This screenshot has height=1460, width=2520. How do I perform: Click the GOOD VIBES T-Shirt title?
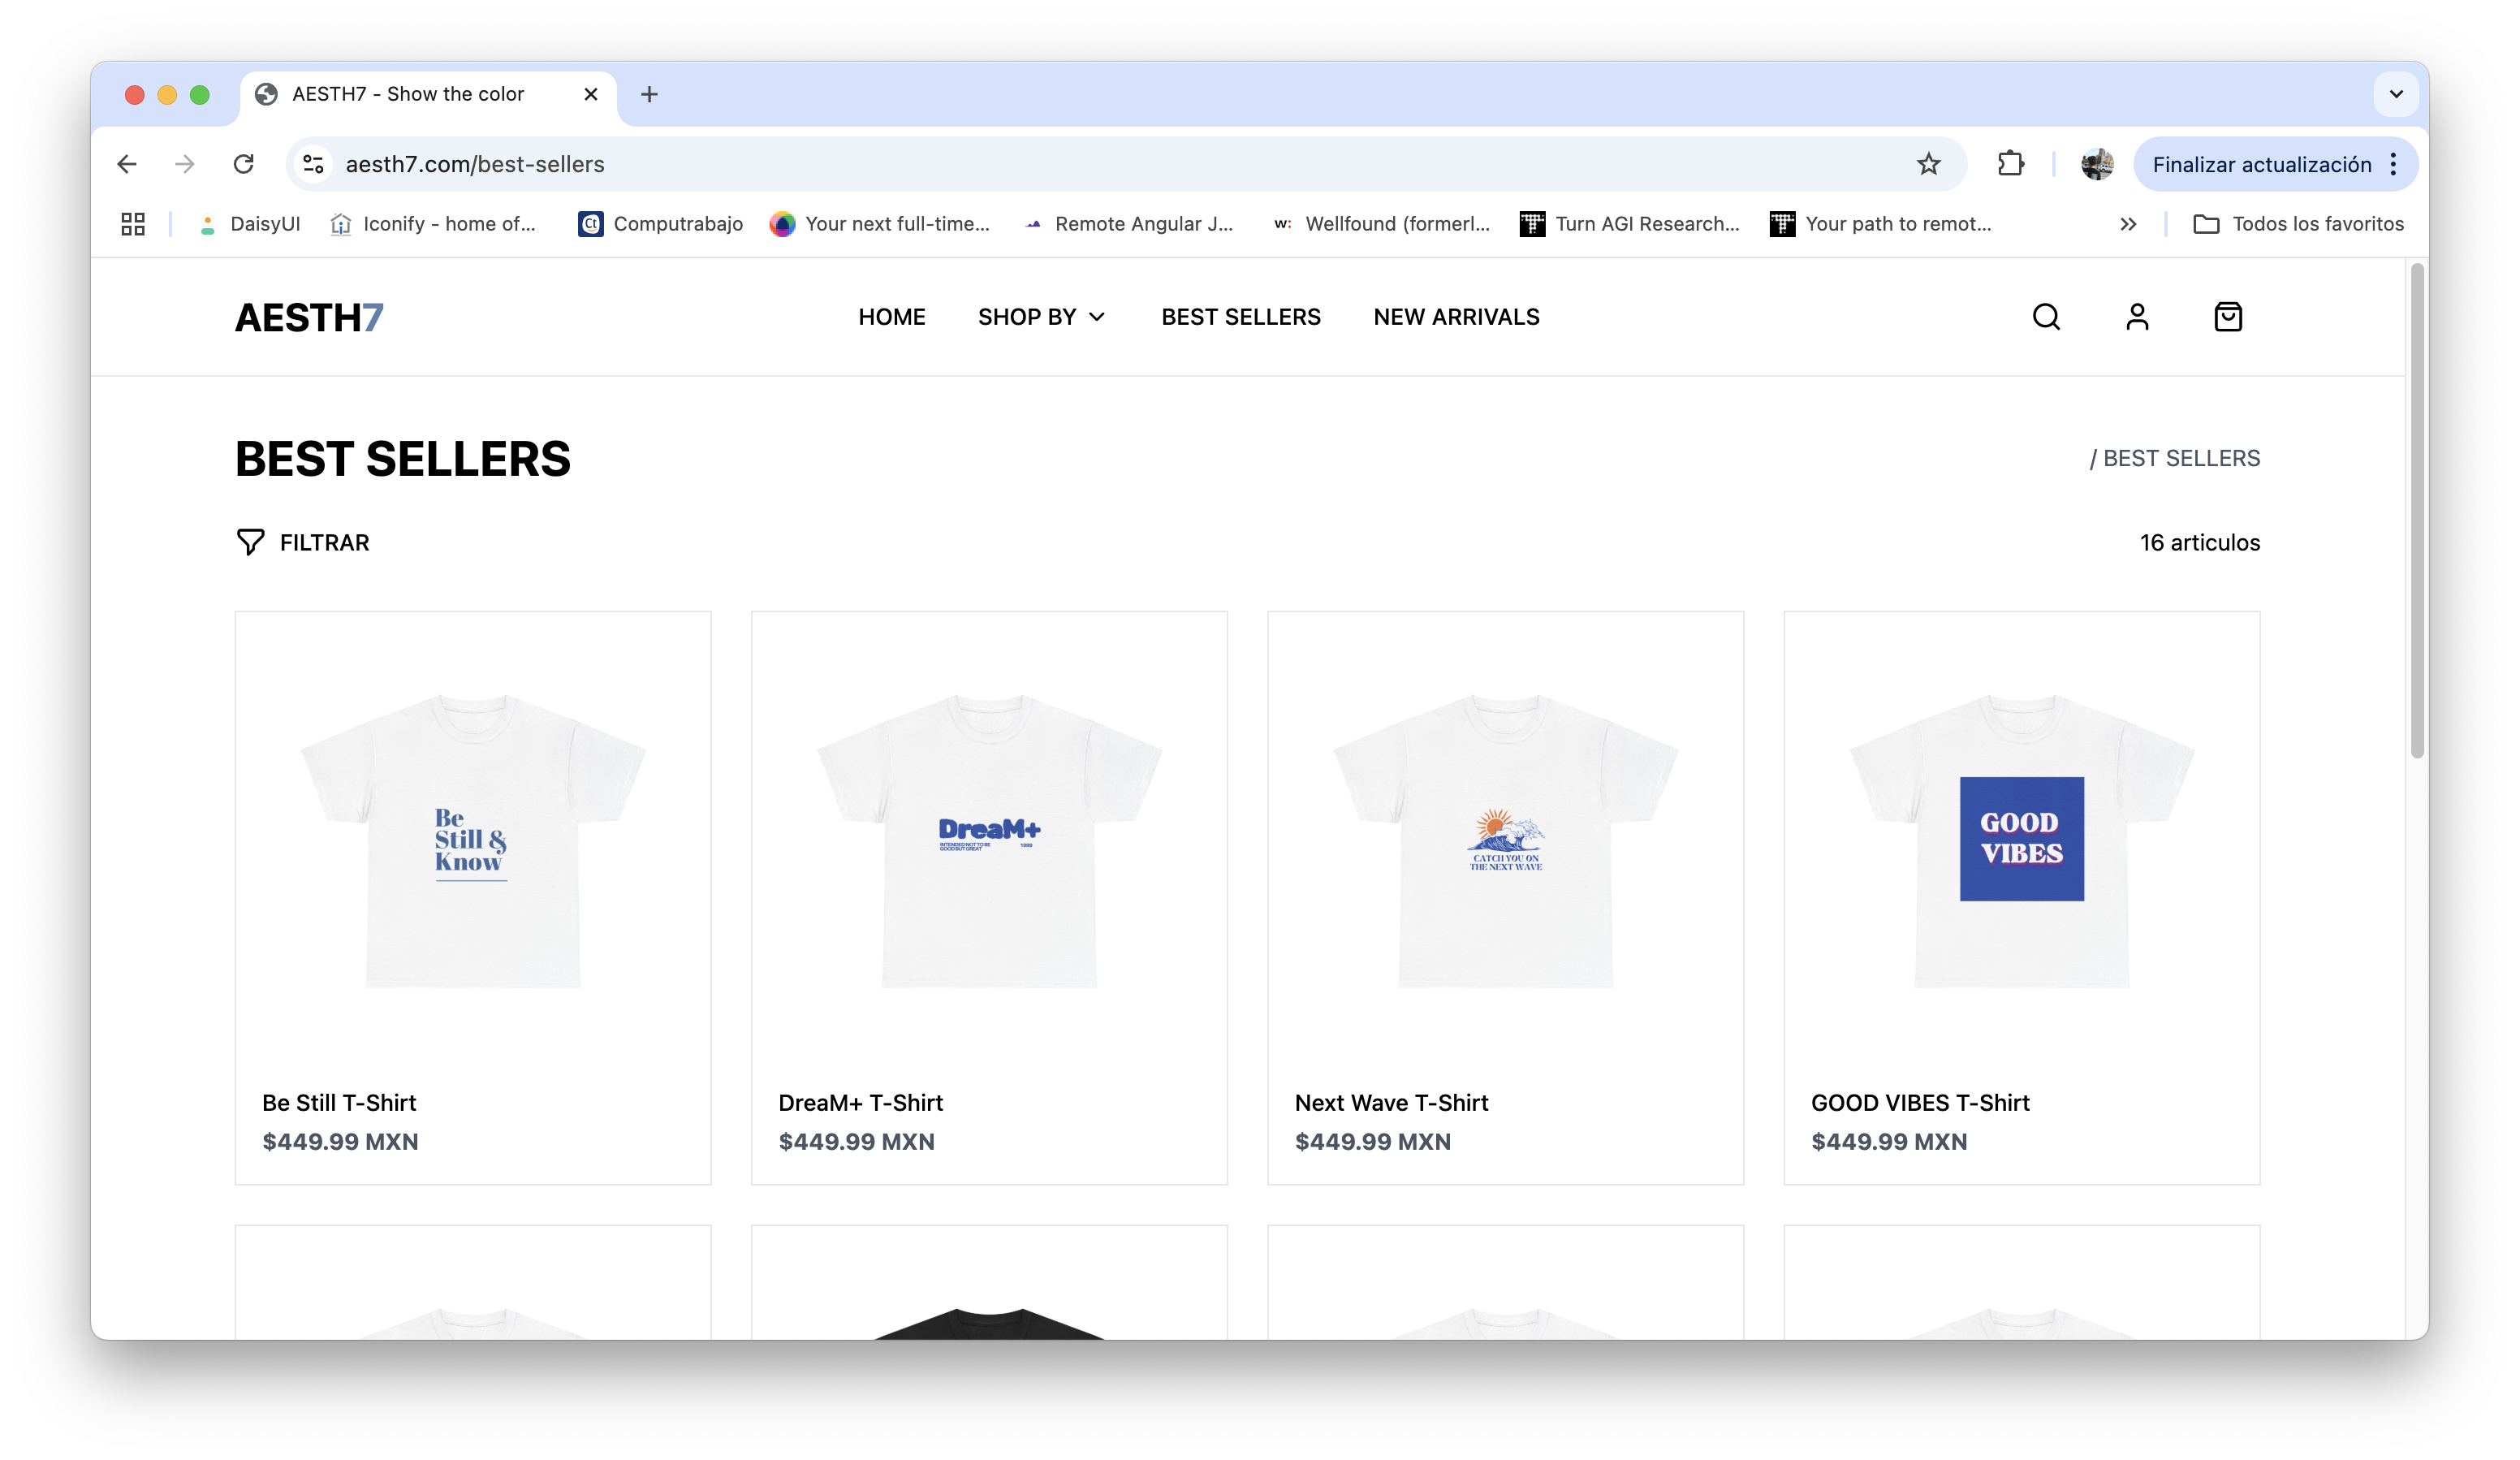1920,1102
